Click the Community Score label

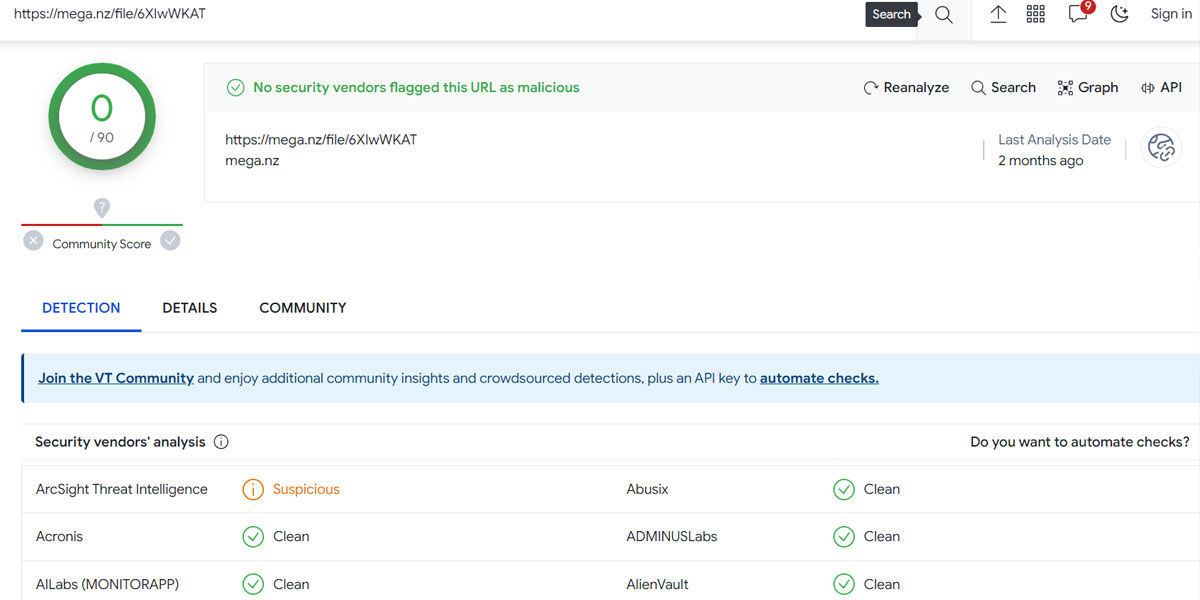click(102, 244)
